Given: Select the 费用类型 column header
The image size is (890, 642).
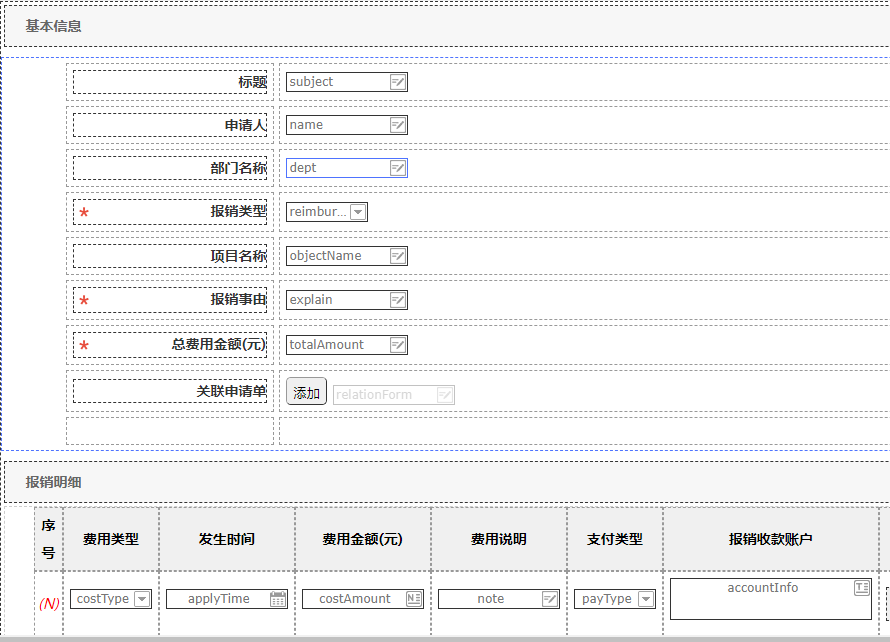Looking at the screenshot, I should pos(111,539).
